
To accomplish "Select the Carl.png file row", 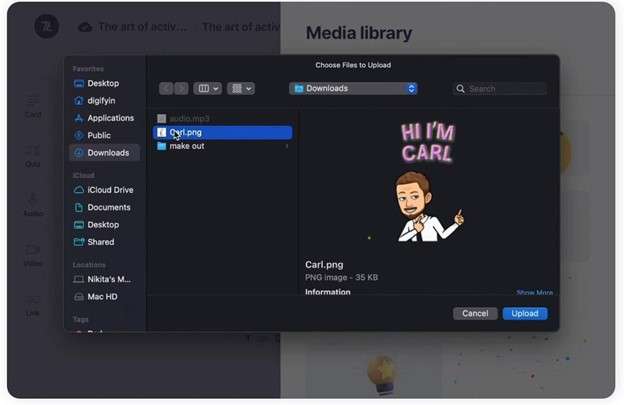I will click(x=223, y=132).
